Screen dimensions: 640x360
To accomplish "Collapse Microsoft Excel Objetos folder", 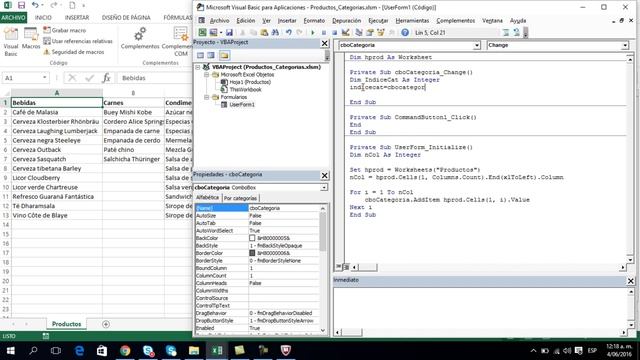I will [x=207, y=75].
